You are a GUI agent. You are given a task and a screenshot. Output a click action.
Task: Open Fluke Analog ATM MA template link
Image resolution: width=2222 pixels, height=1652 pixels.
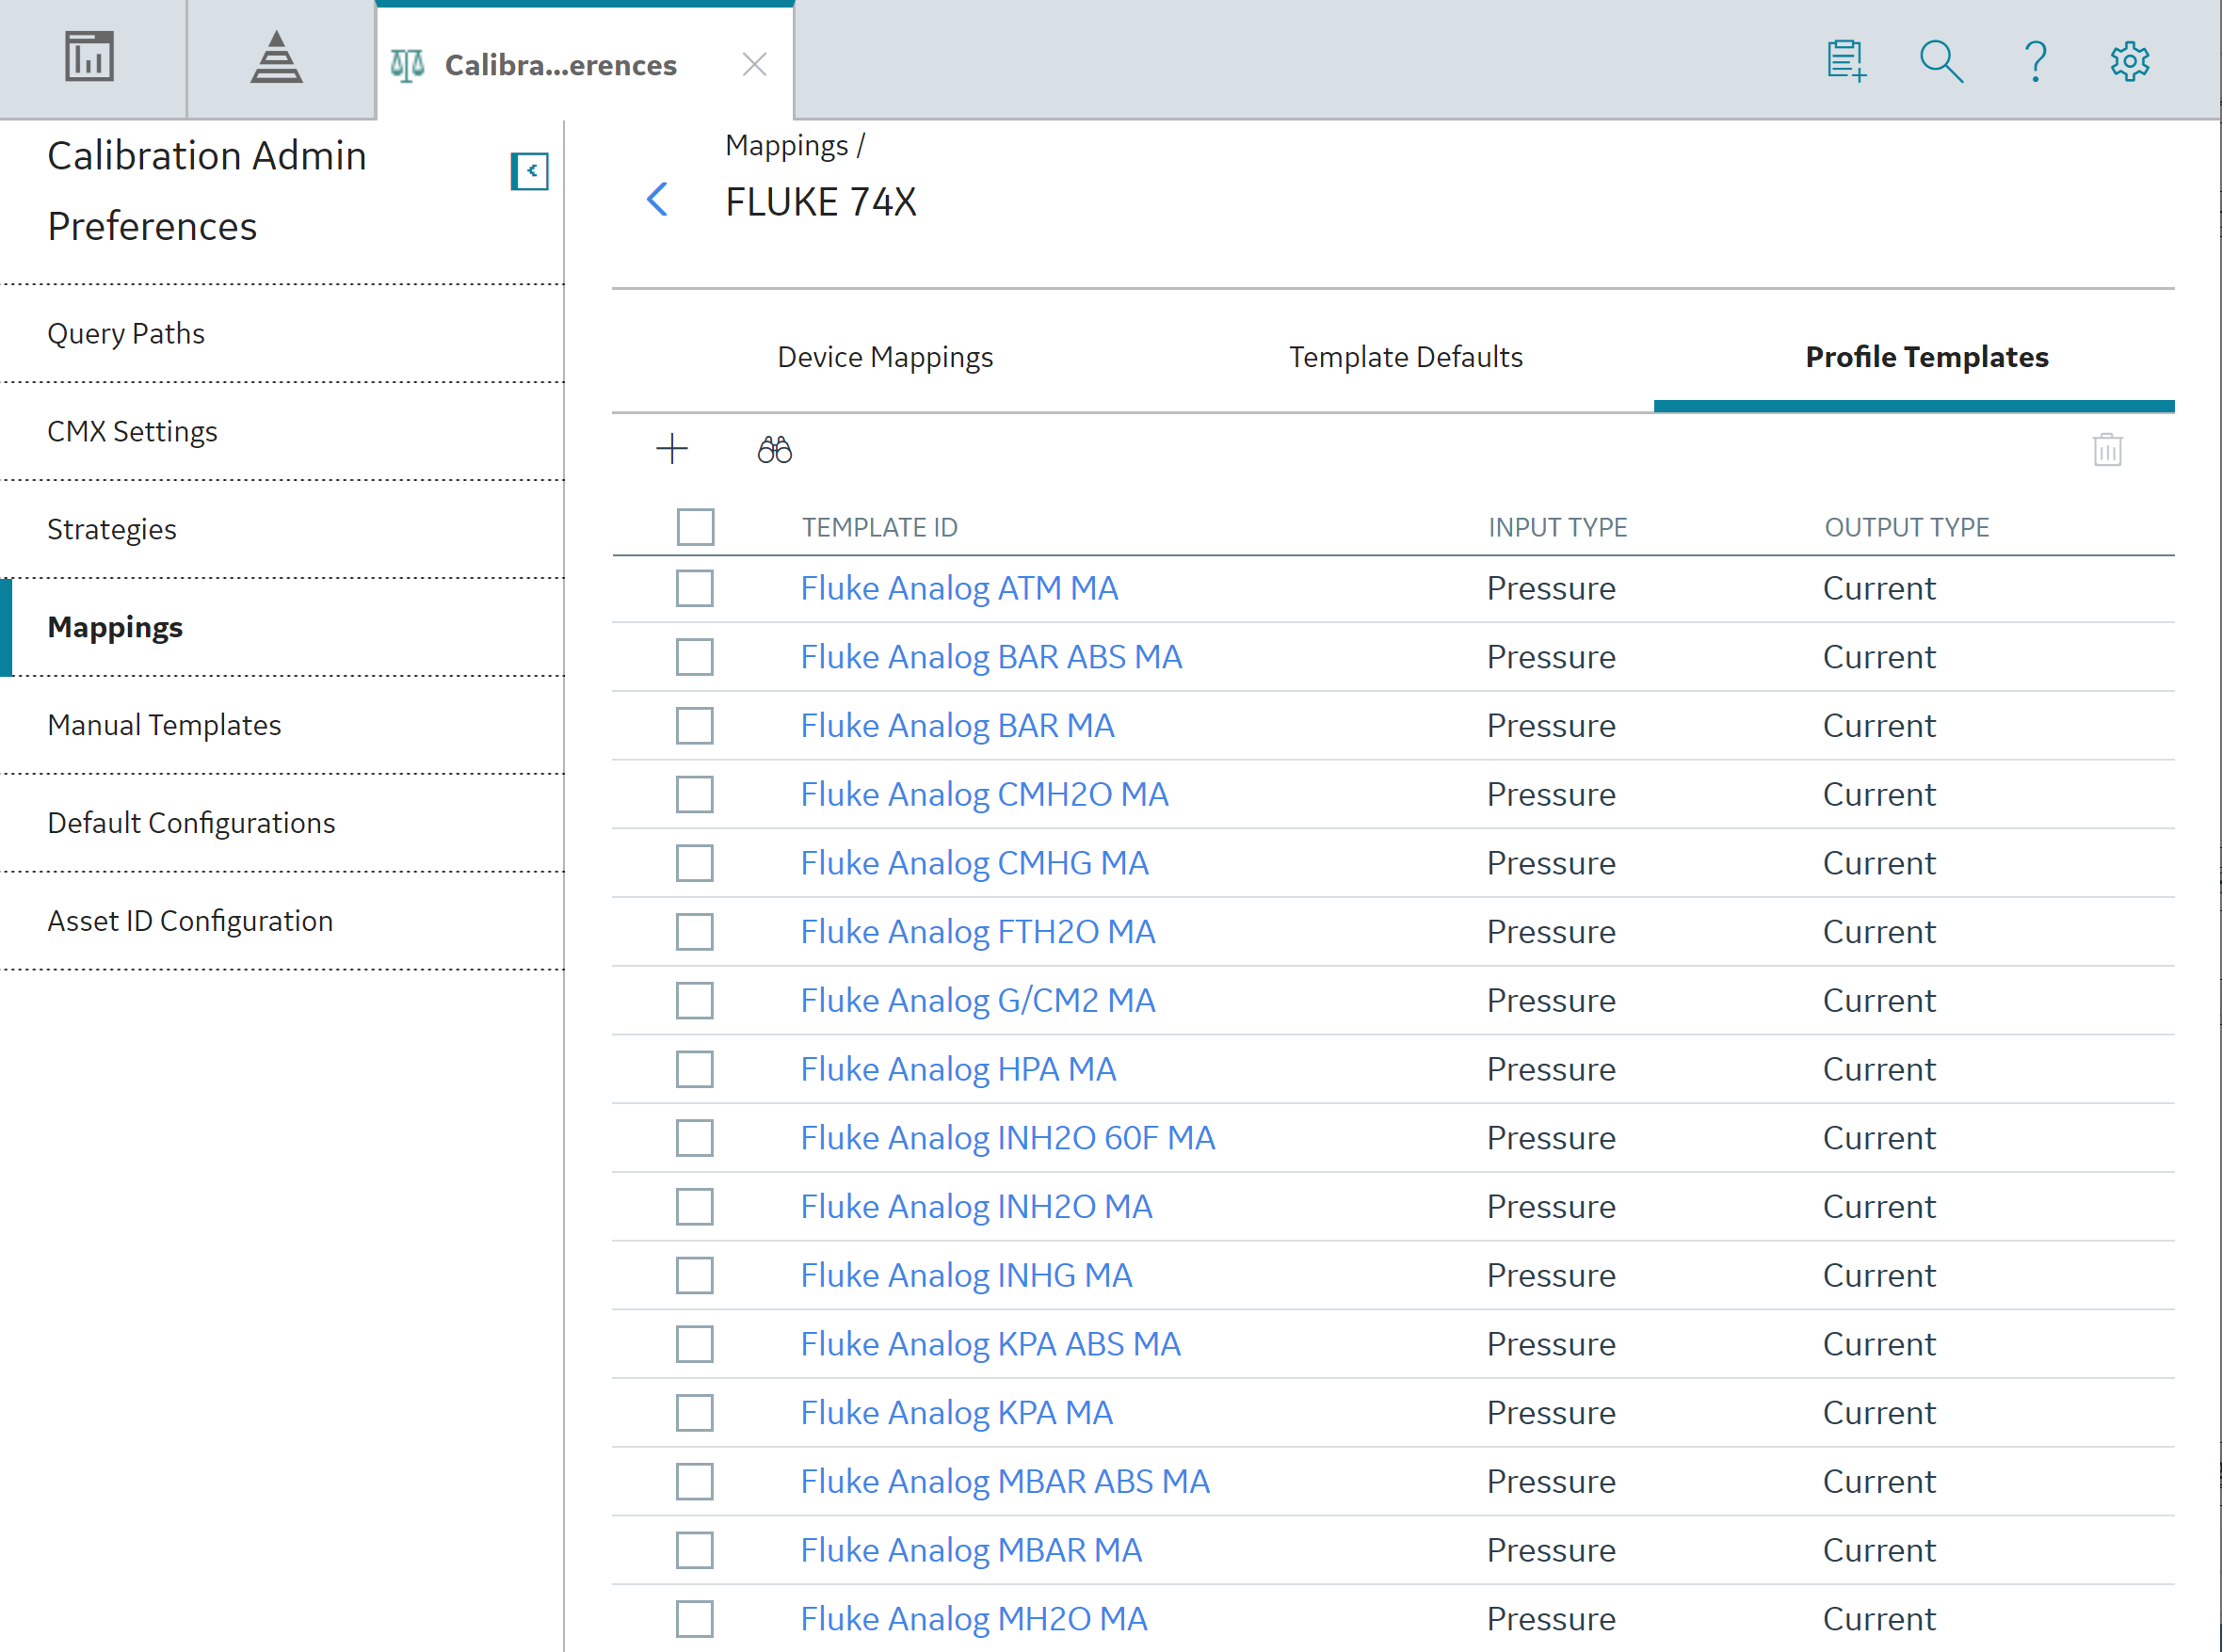click(x=959, y=588)
